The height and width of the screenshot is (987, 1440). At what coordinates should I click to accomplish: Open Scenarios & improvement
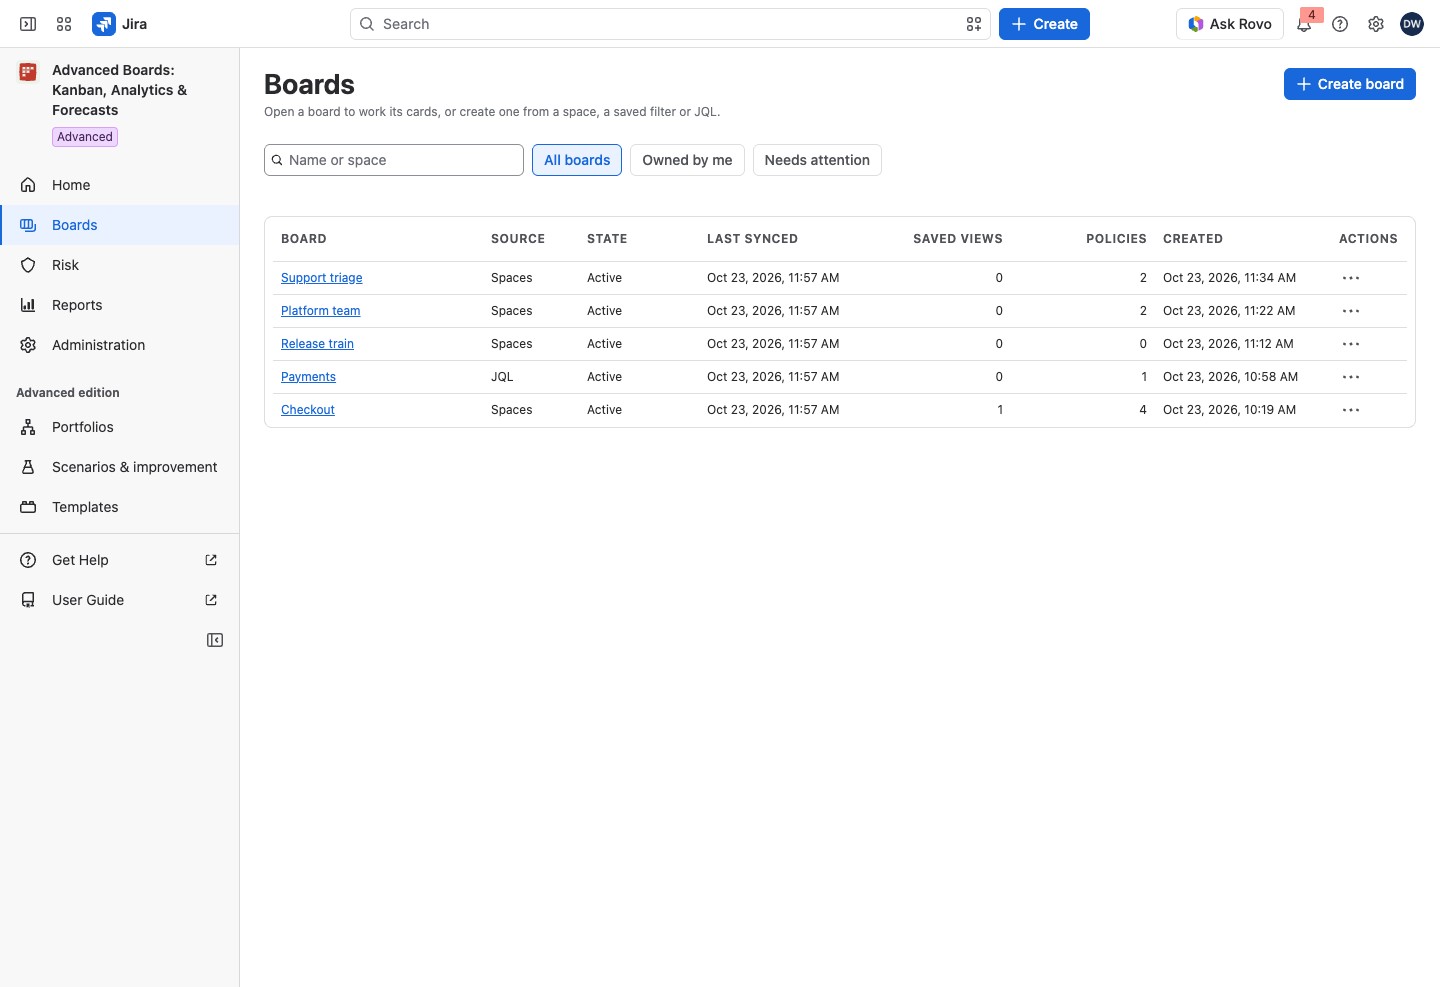[x=120, y=467]
